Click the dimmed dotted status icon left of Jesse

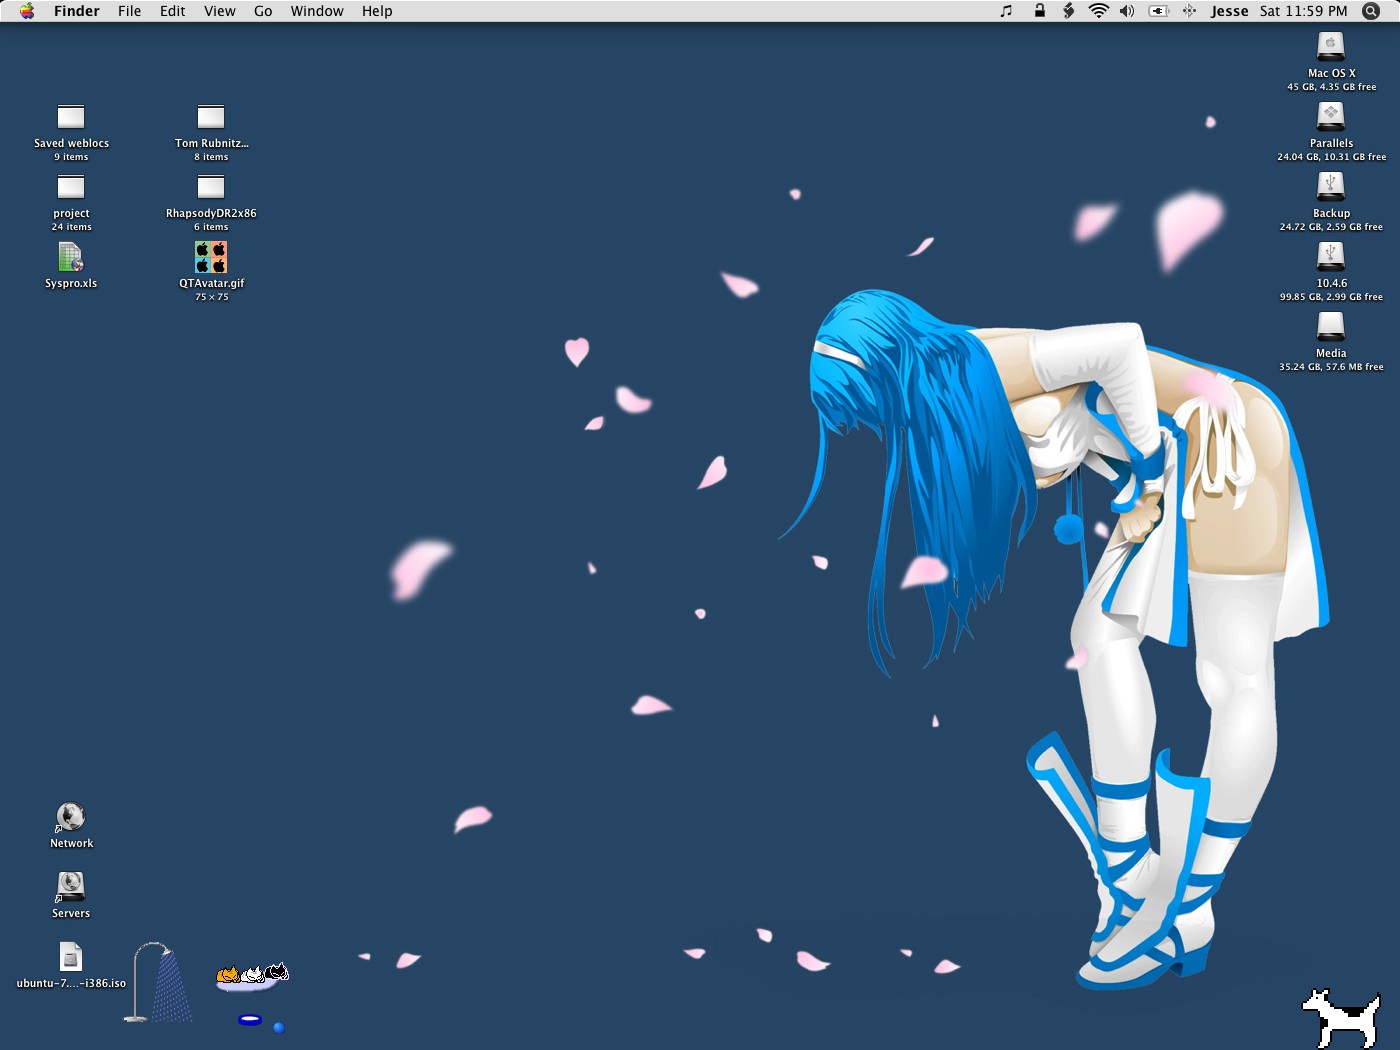pyautogui.click(x=1189, y=11)
